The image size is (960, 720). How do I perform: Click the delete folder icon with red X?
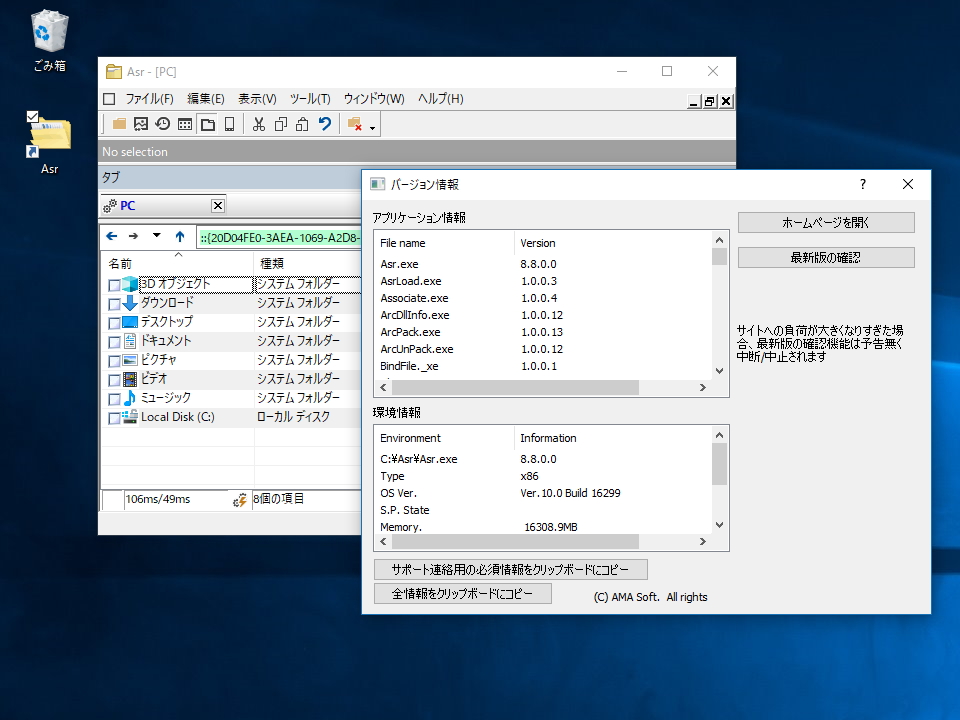[x=354, y=123]
